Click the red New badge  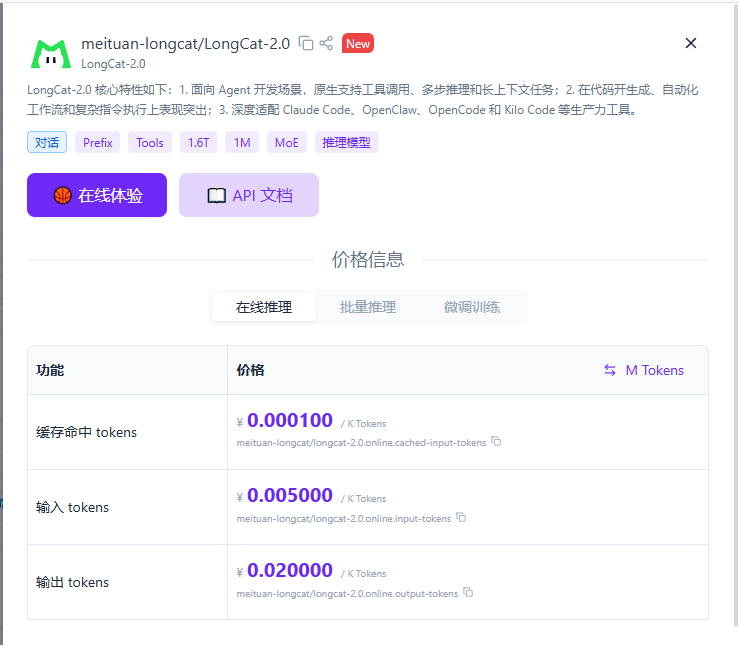358,43
